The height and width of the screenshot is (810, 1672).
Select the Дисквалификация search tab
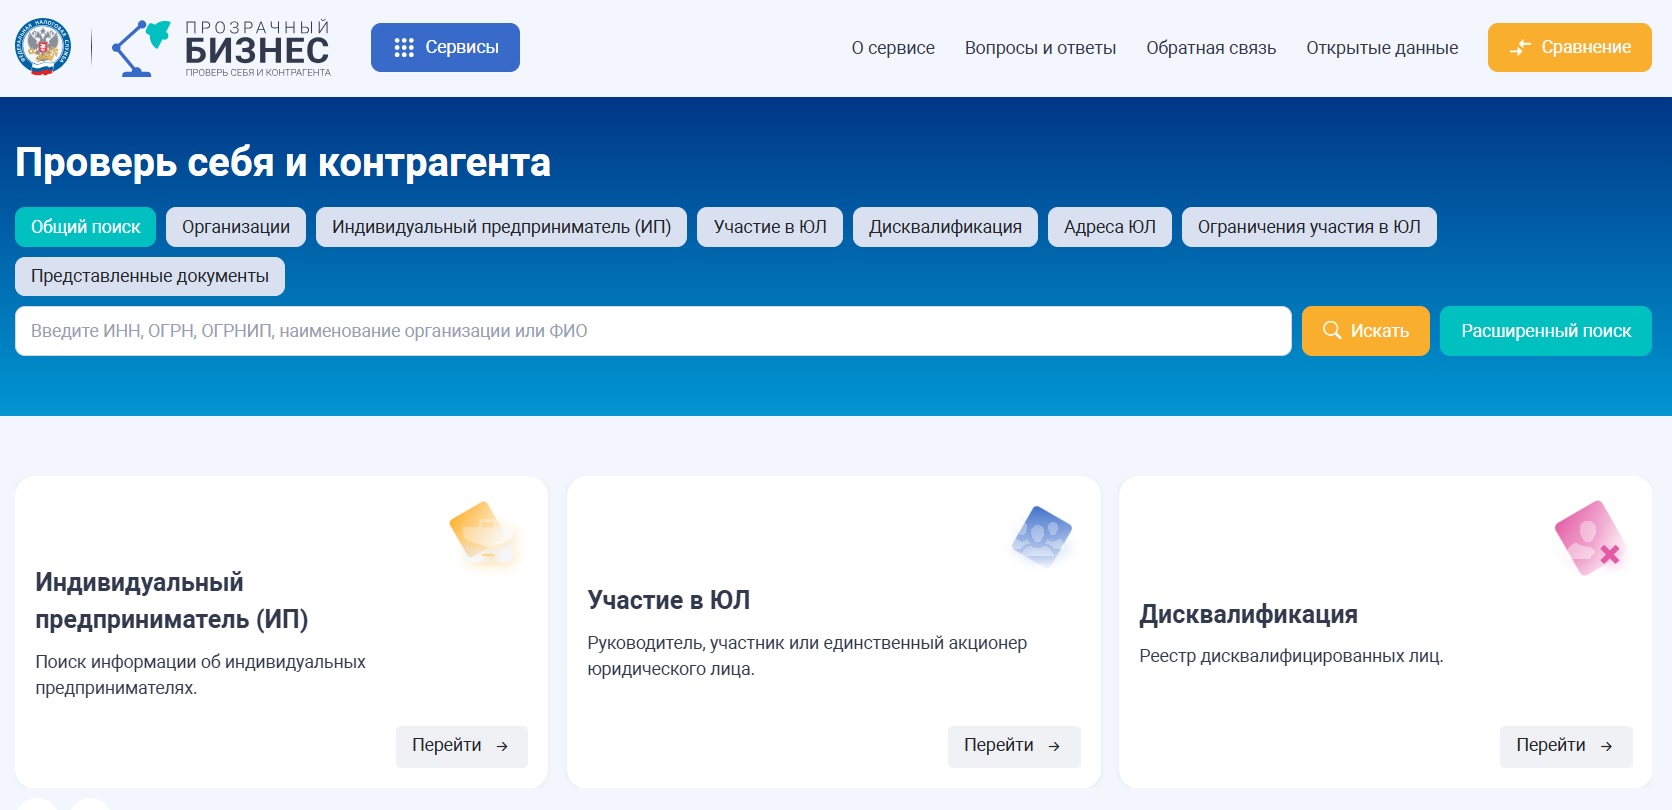[945, 227]
